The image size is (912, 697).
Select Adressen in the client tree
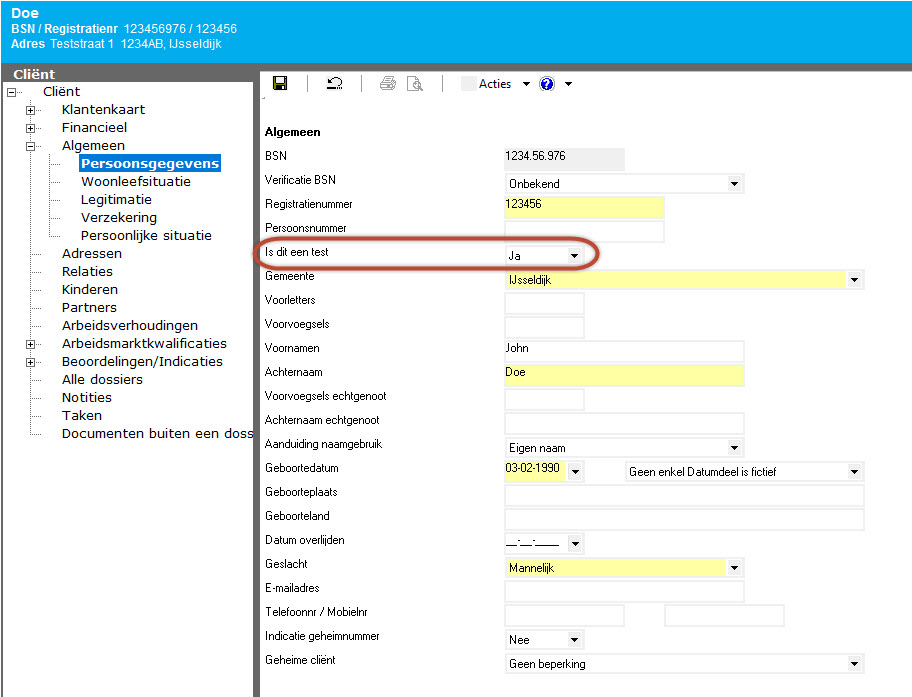pos(92,254)
